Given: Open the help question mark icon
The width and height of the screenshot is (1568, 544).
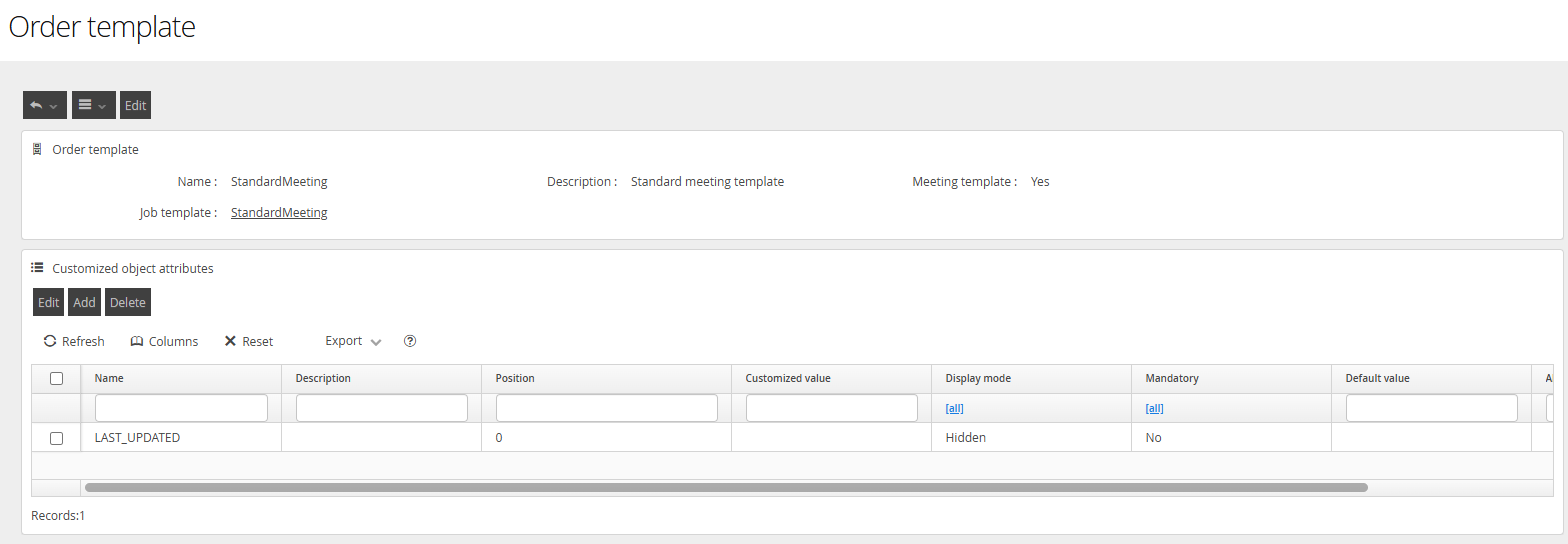Looking at the screenshot, I should (410, 341).
